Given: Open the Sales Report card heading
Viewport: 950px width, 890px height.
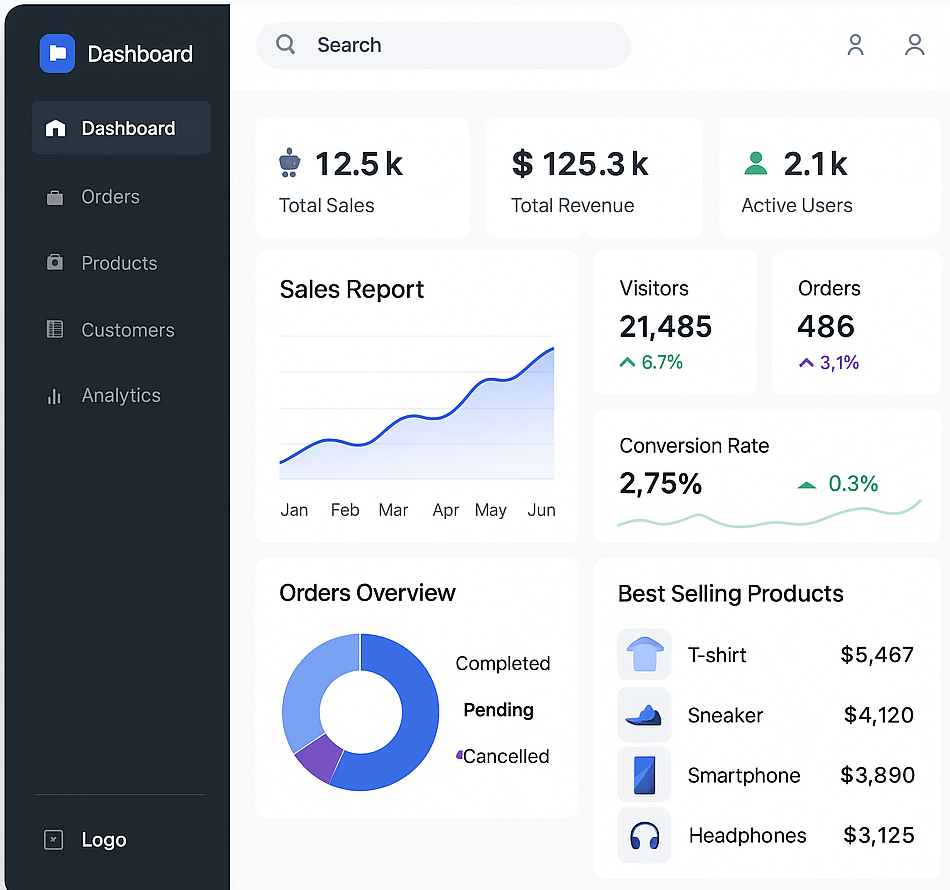Looking at the screenshot, I should 351,289.
